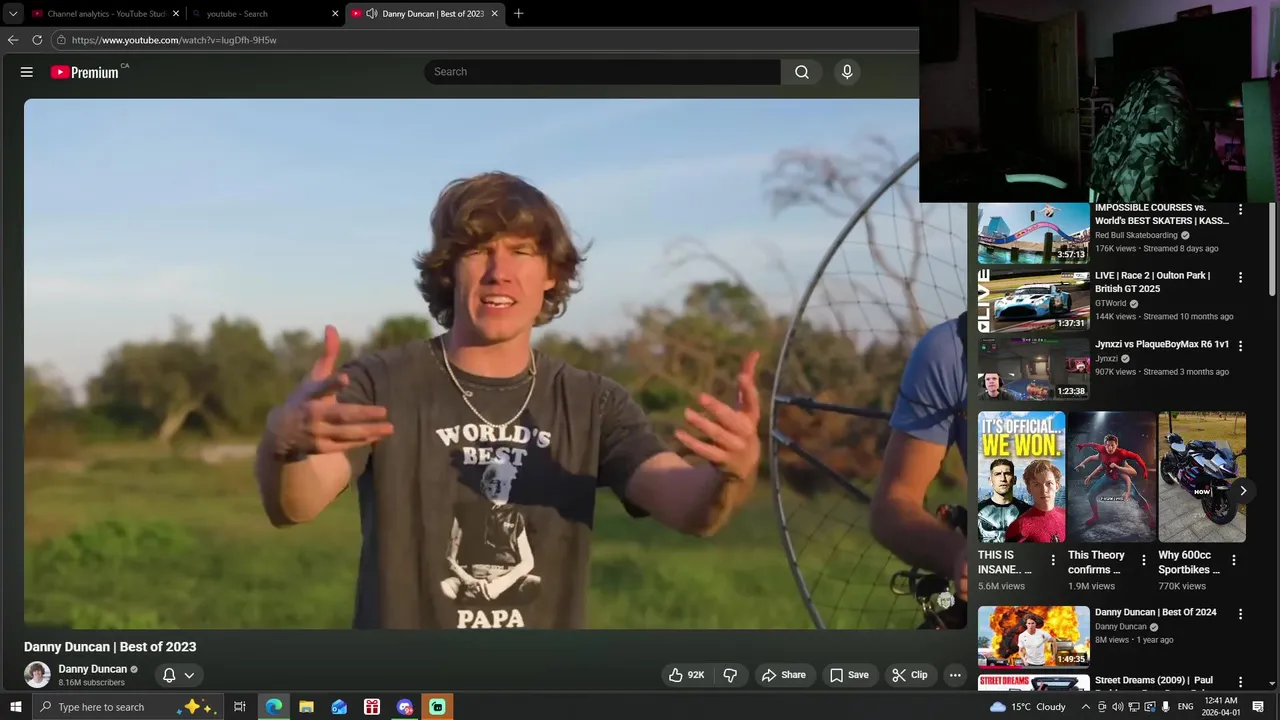Open options for This Theory confirms short
Screen dimensions: 1280x720
(x=1143, y=560)
